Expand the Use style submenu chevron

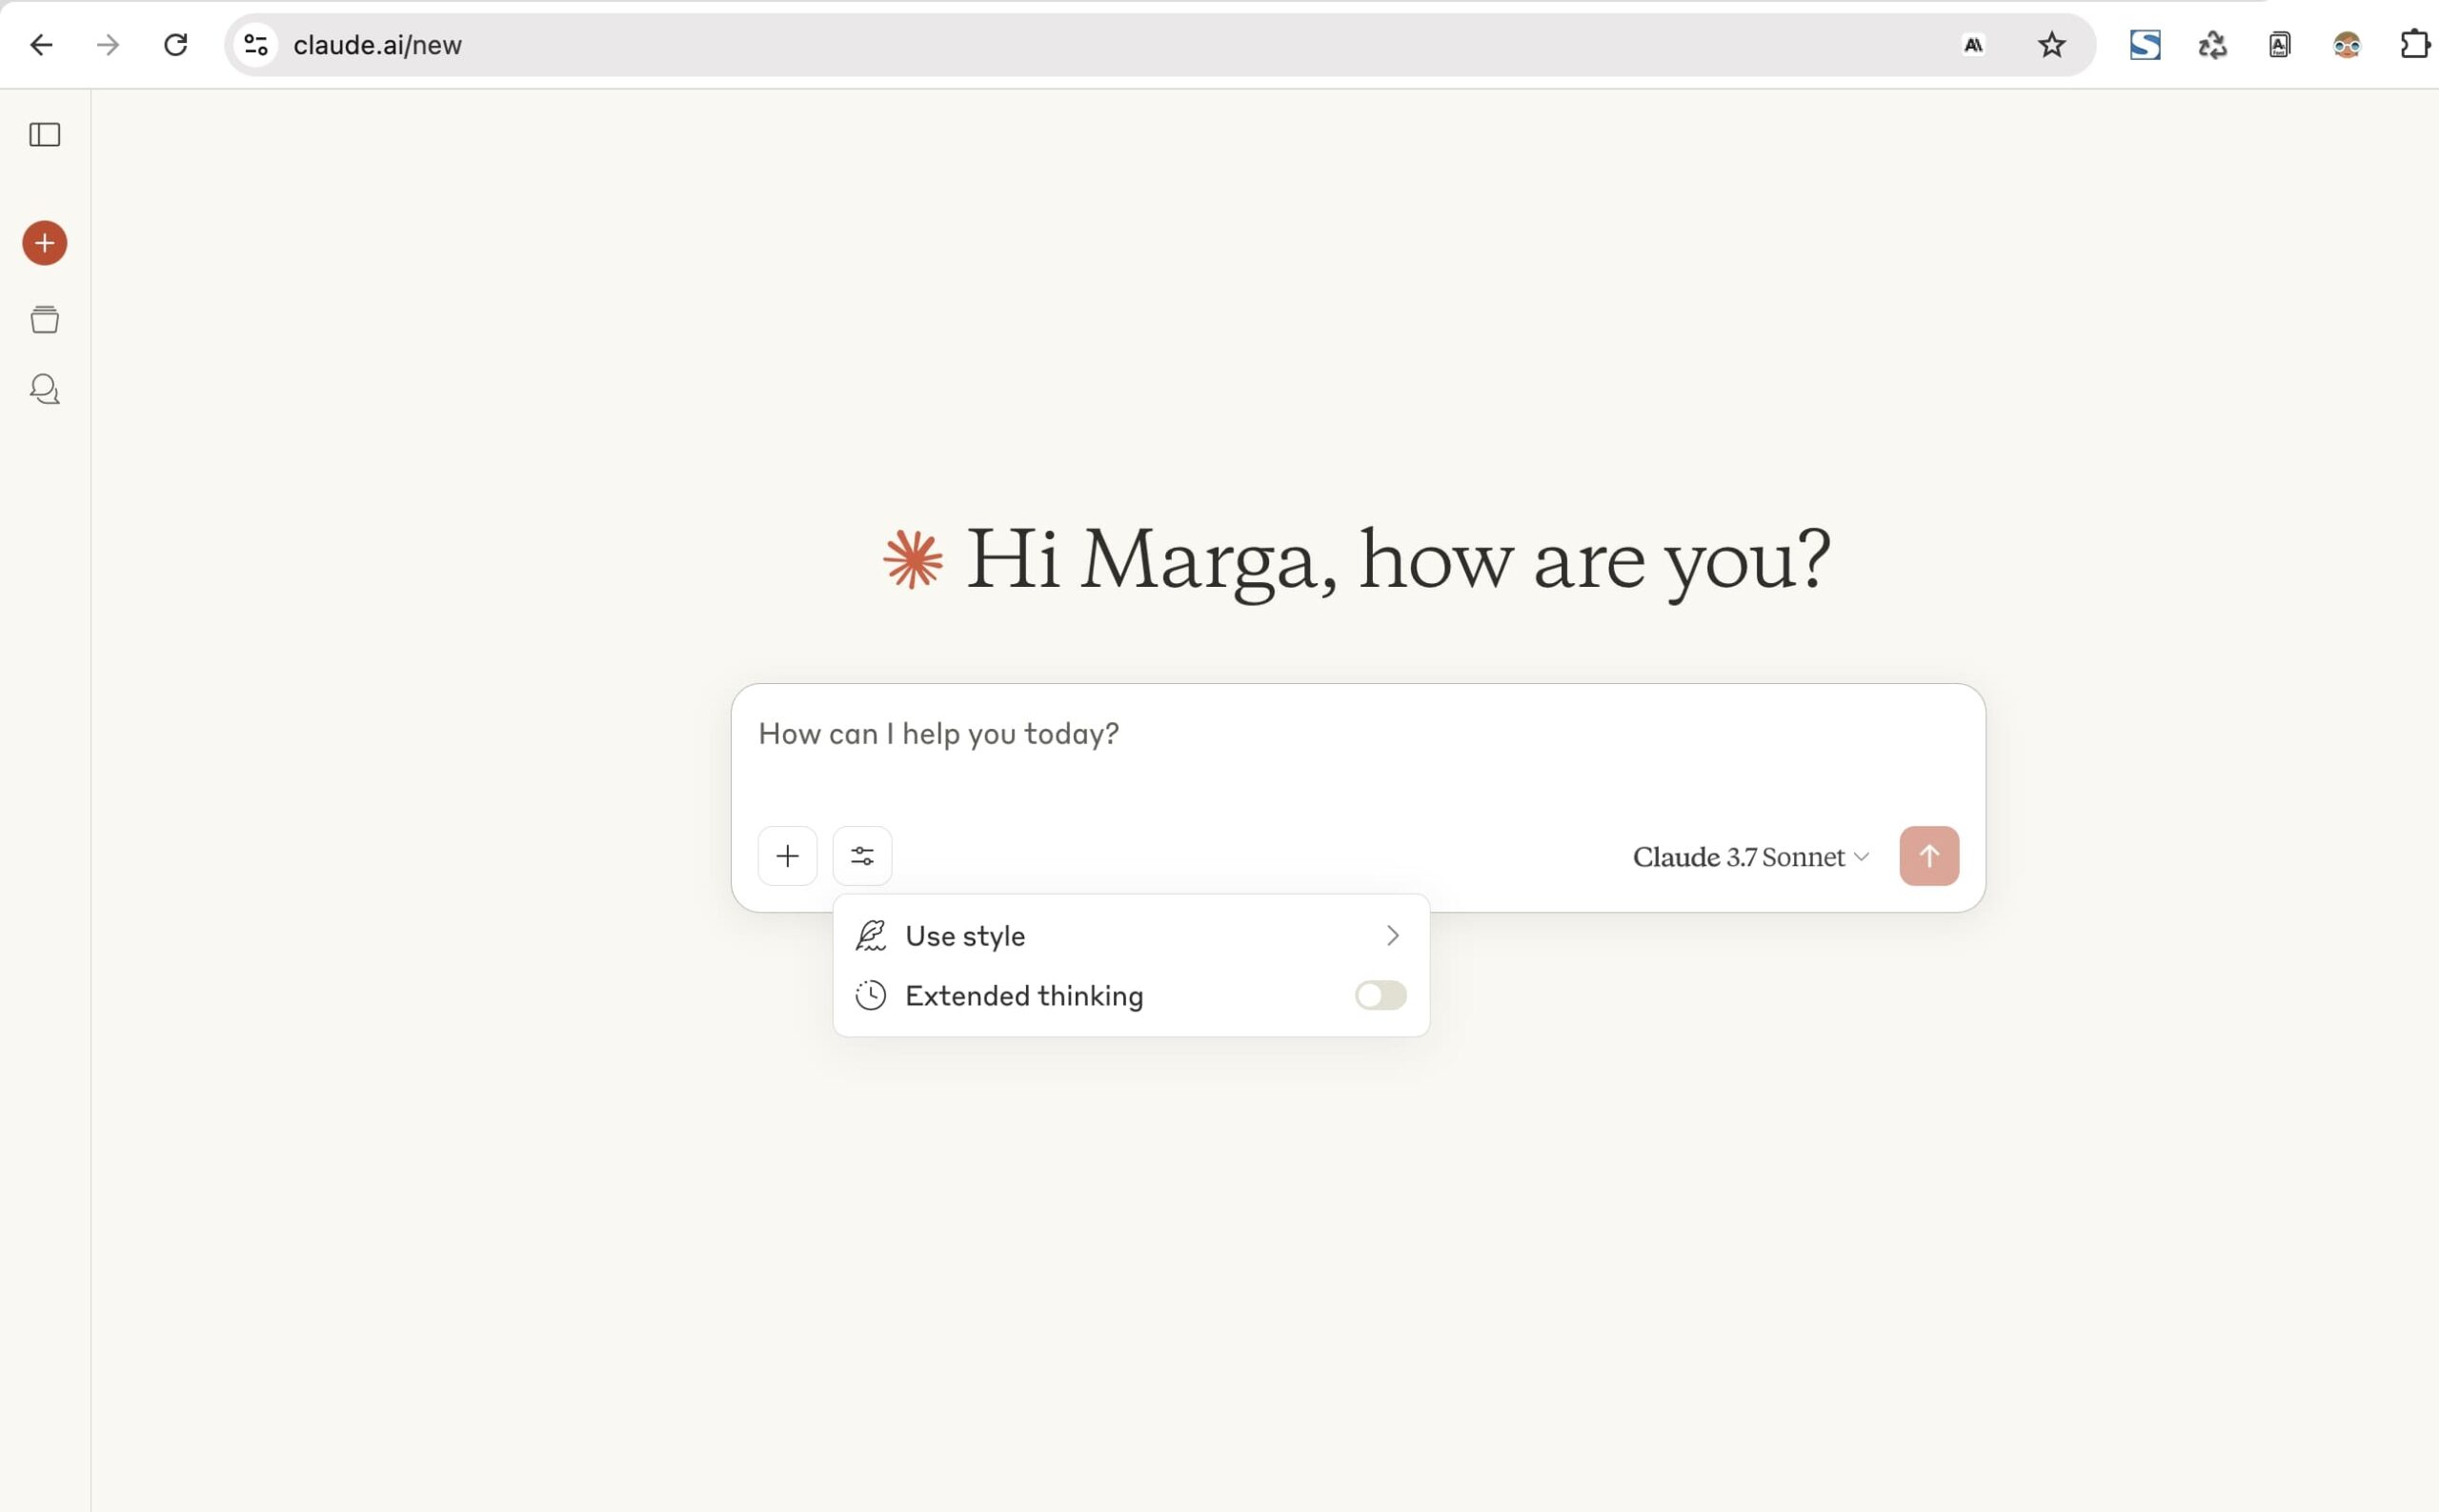1392,935
